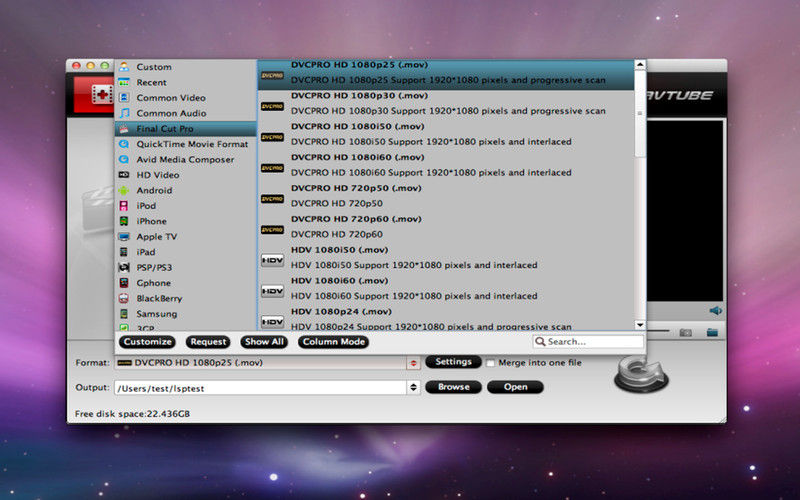Start conversion with the round convert button
Screen dimensions: 800x500
(641, 373)
